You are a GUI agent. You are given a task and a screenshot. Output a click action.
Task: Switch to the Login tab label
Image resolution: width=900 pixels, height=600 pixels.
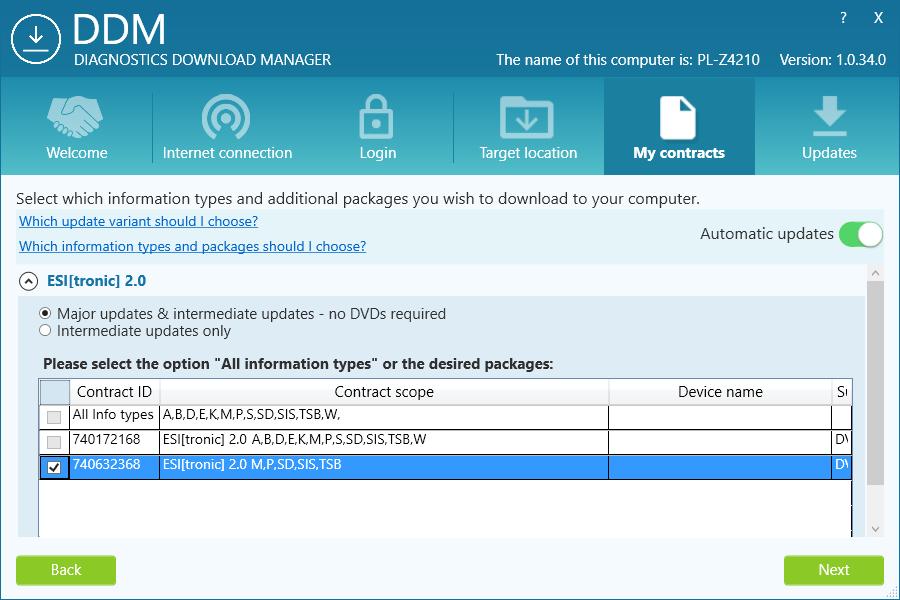click(x=378, y=153)
